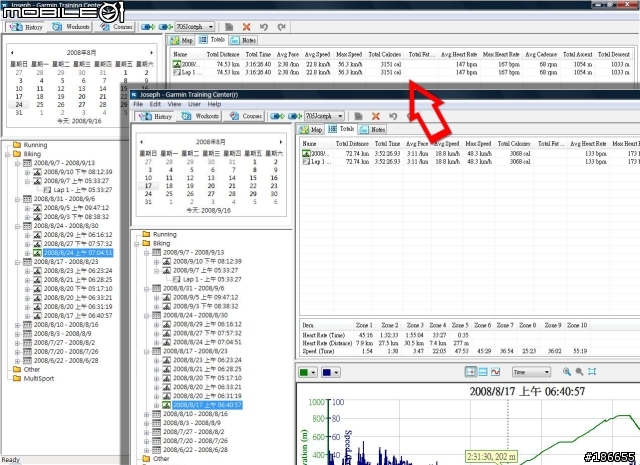Click red X delete icon in front window

point(376,116)
